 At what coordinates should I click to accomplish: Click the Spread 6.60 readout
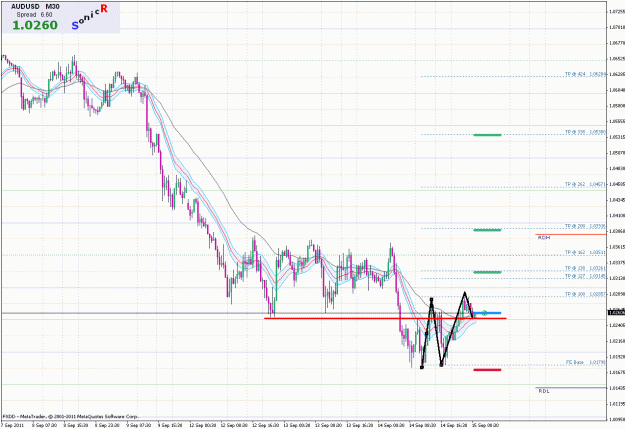click(34, 15)
